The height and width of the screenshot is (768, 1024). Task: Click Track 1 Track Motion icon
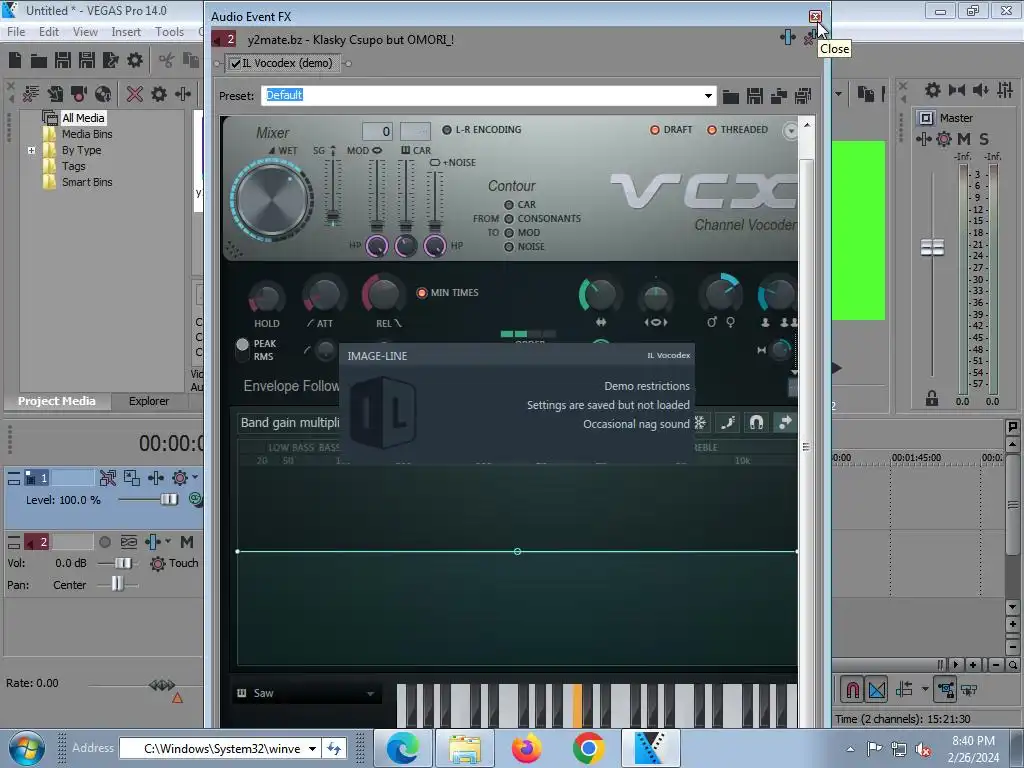[x=132, y=478]
